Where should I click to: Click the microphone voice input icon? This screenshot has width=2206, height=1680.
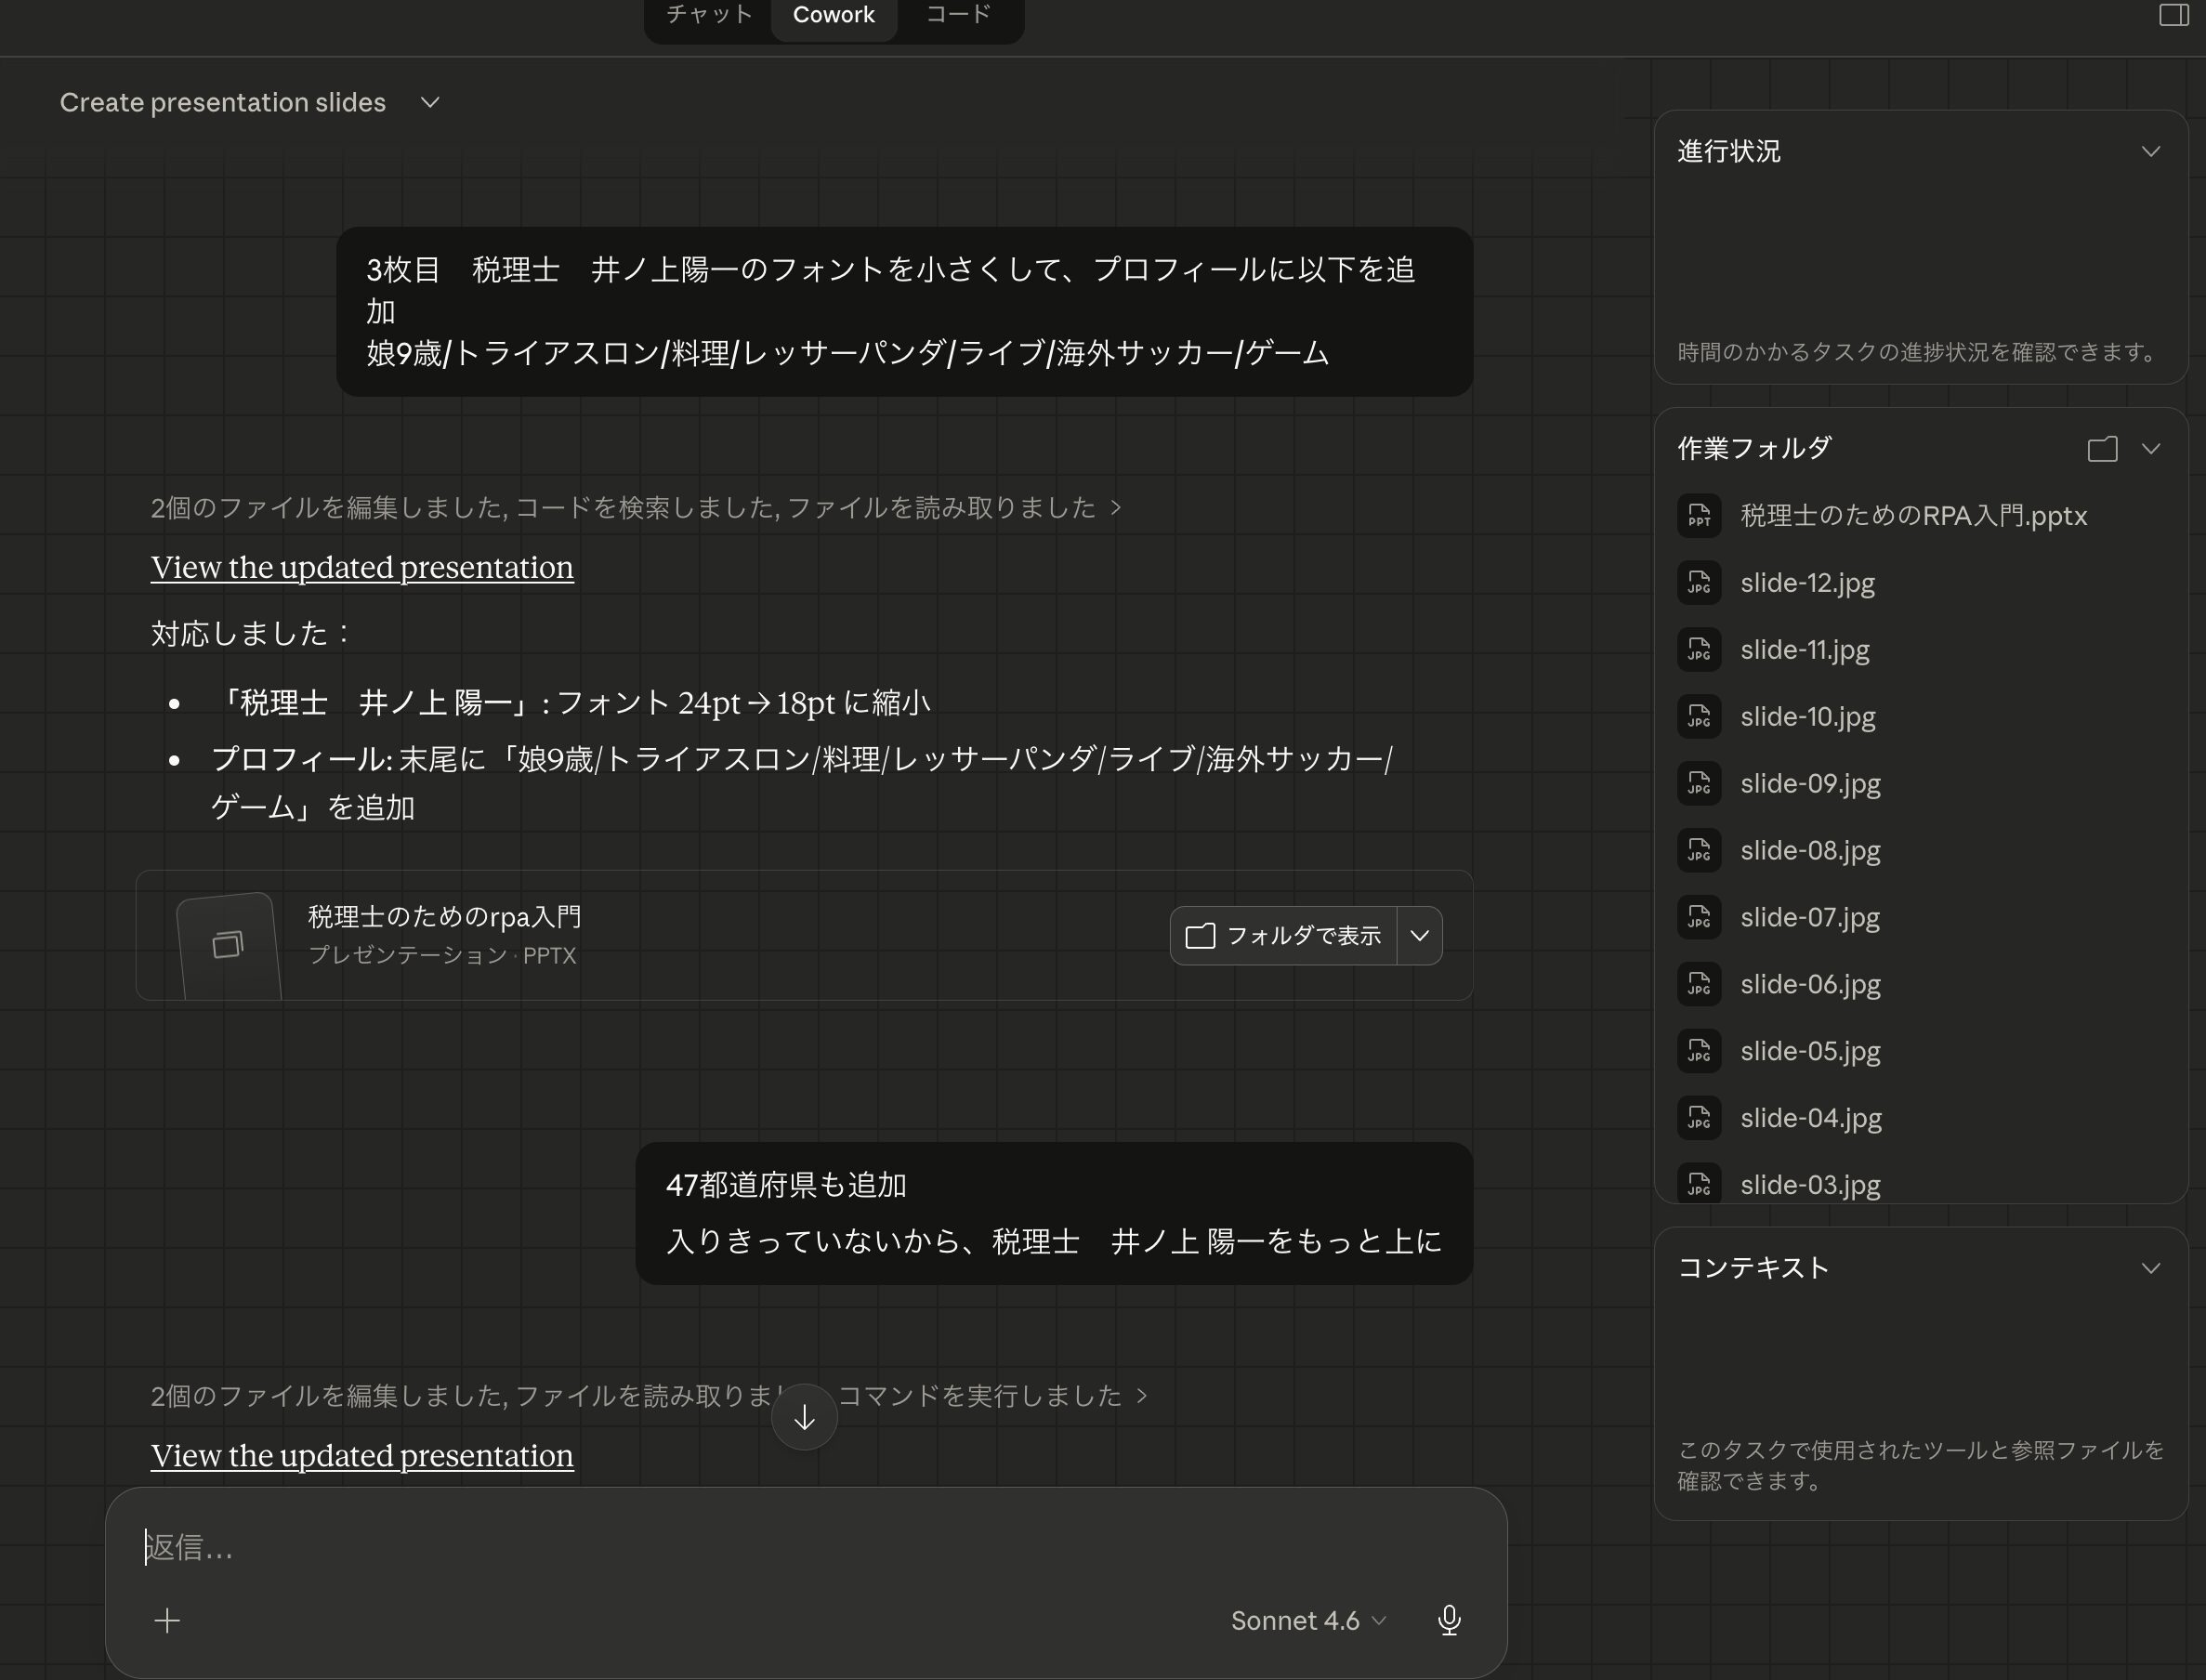(1448, 1620)
